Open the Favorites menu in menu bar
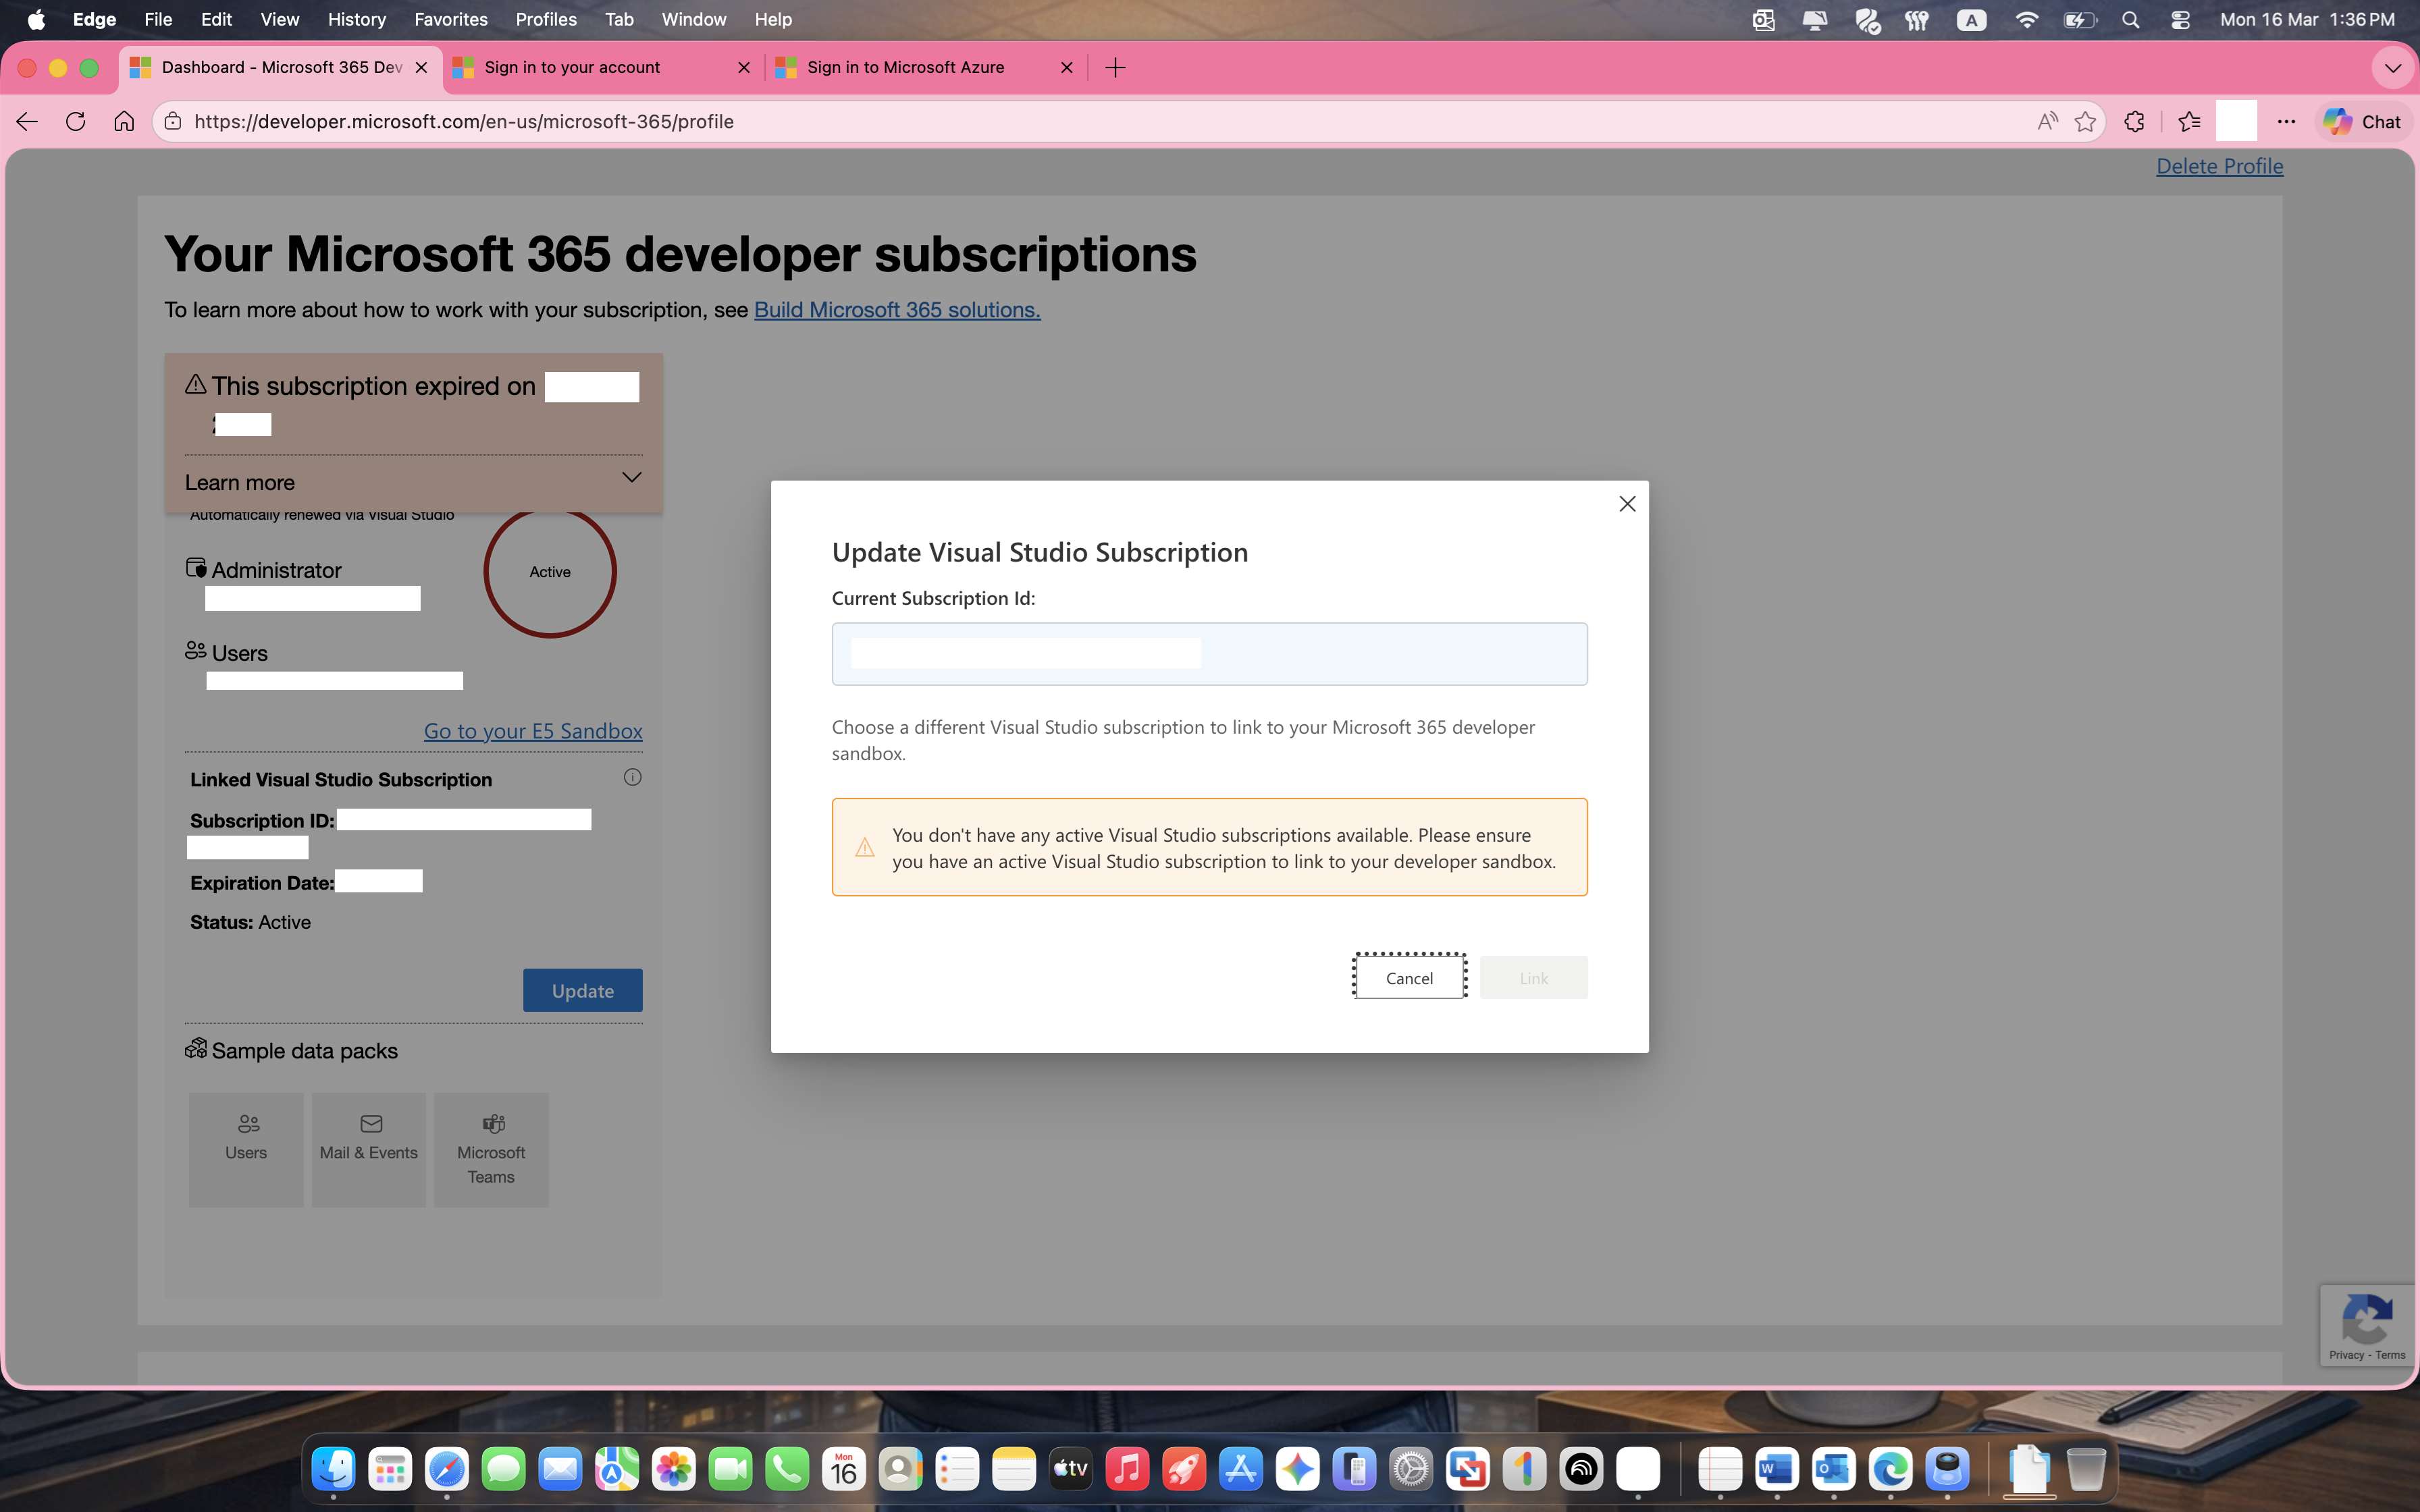Image resolution: width=2420 pixels, height=1512 pixels. 451,19
